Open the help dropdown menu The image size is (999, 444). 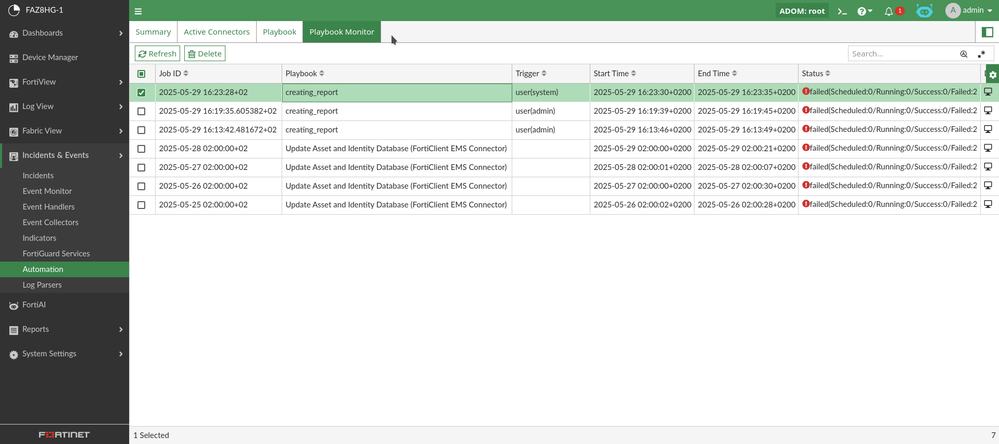(864, 11)
